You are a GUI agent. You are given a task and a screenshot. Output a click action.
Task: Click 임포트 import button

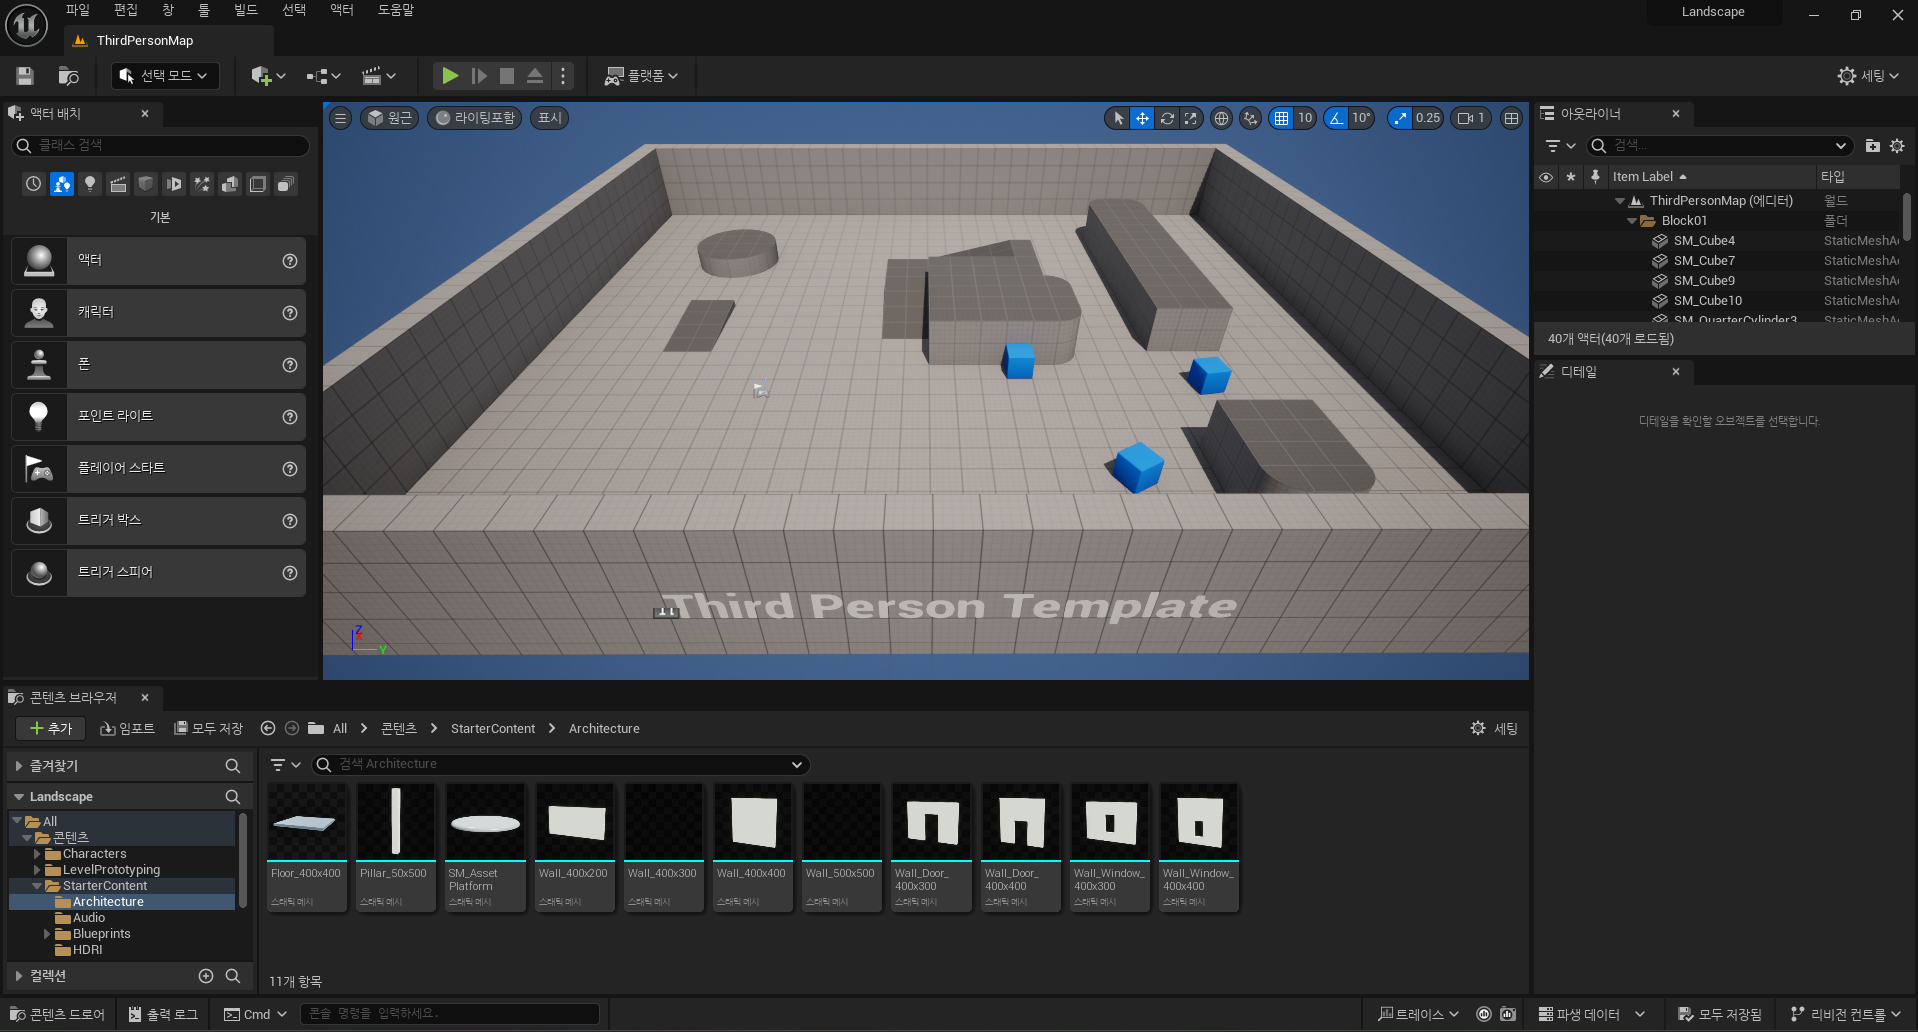(x=127, y=729)
